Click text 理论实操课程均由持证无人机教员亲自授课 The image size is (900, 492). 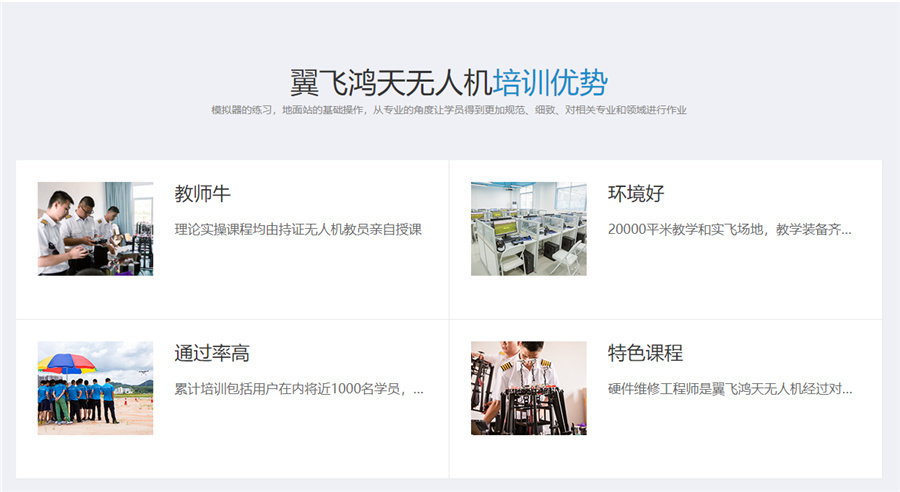tap(298, 230)
